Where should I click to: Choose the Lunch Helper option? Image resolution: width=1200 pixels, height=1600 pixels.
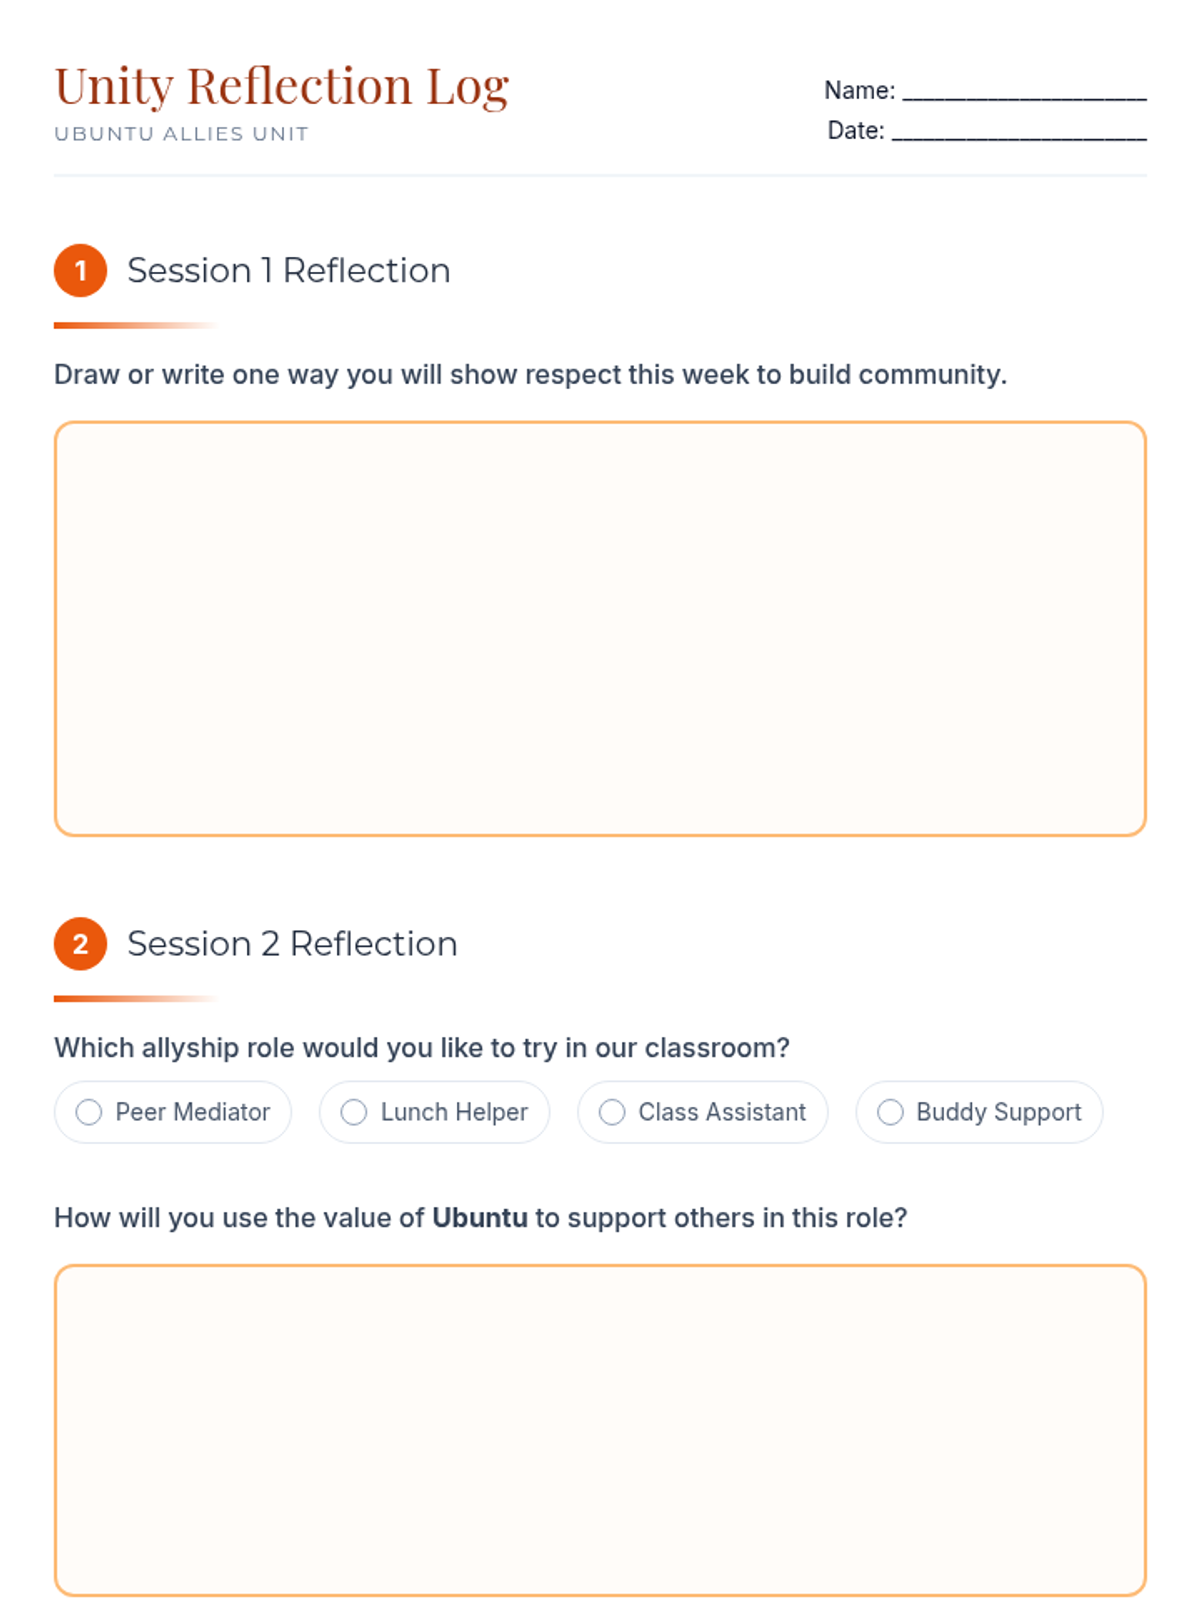coord(354,1112)
